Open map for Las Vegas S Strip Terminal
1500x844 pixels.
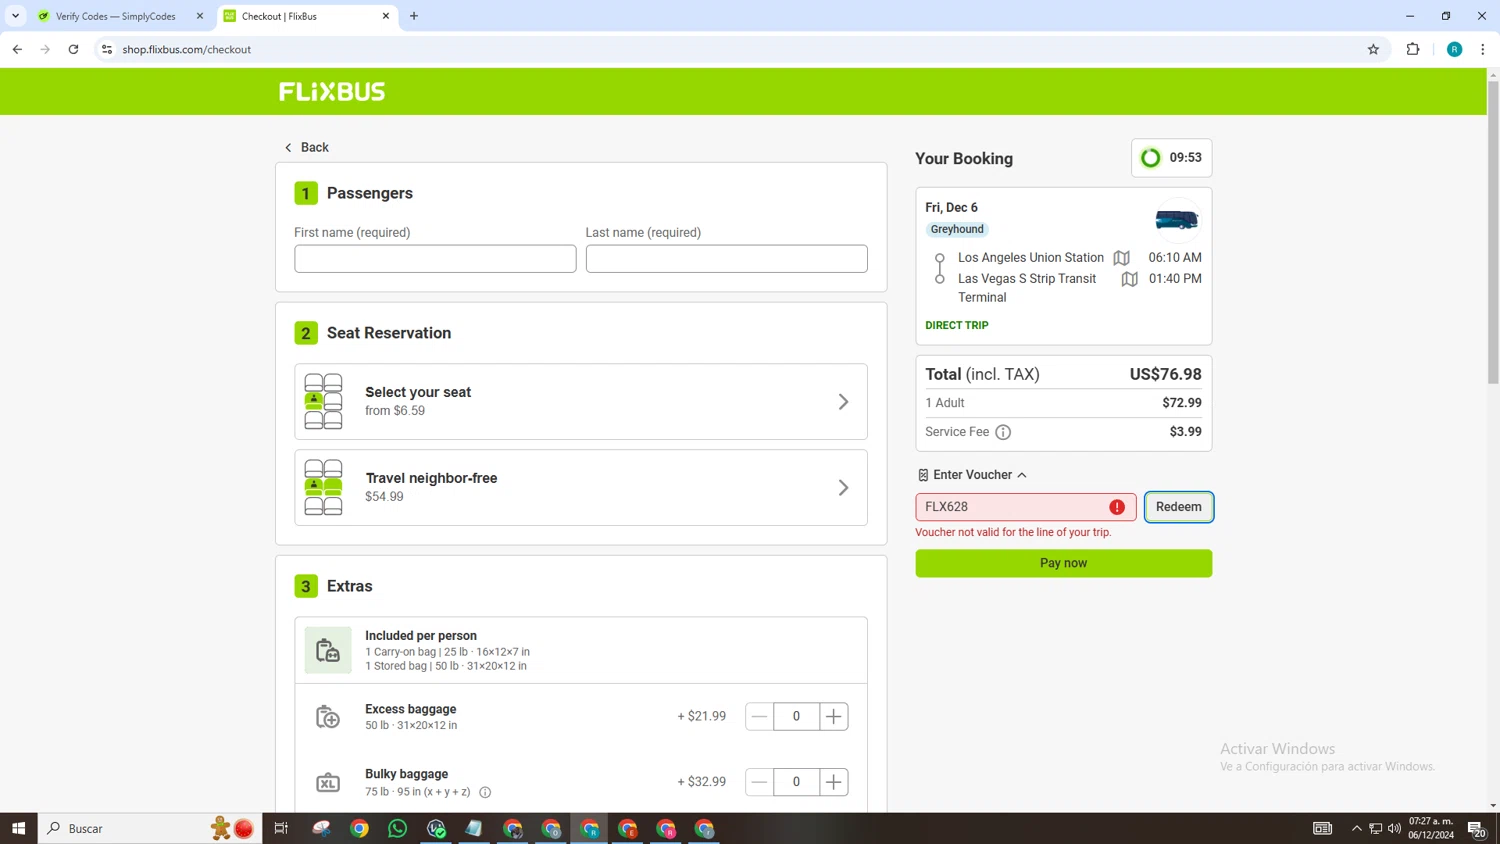[1129, 279]
